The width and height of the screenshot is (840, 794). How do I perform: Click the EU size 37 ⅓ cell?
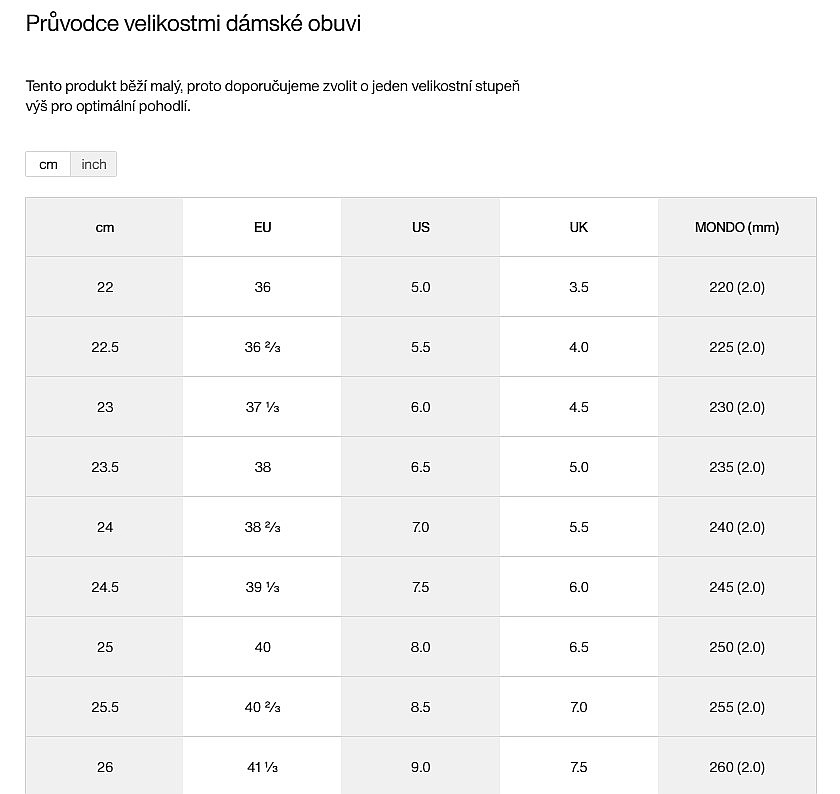262,407
